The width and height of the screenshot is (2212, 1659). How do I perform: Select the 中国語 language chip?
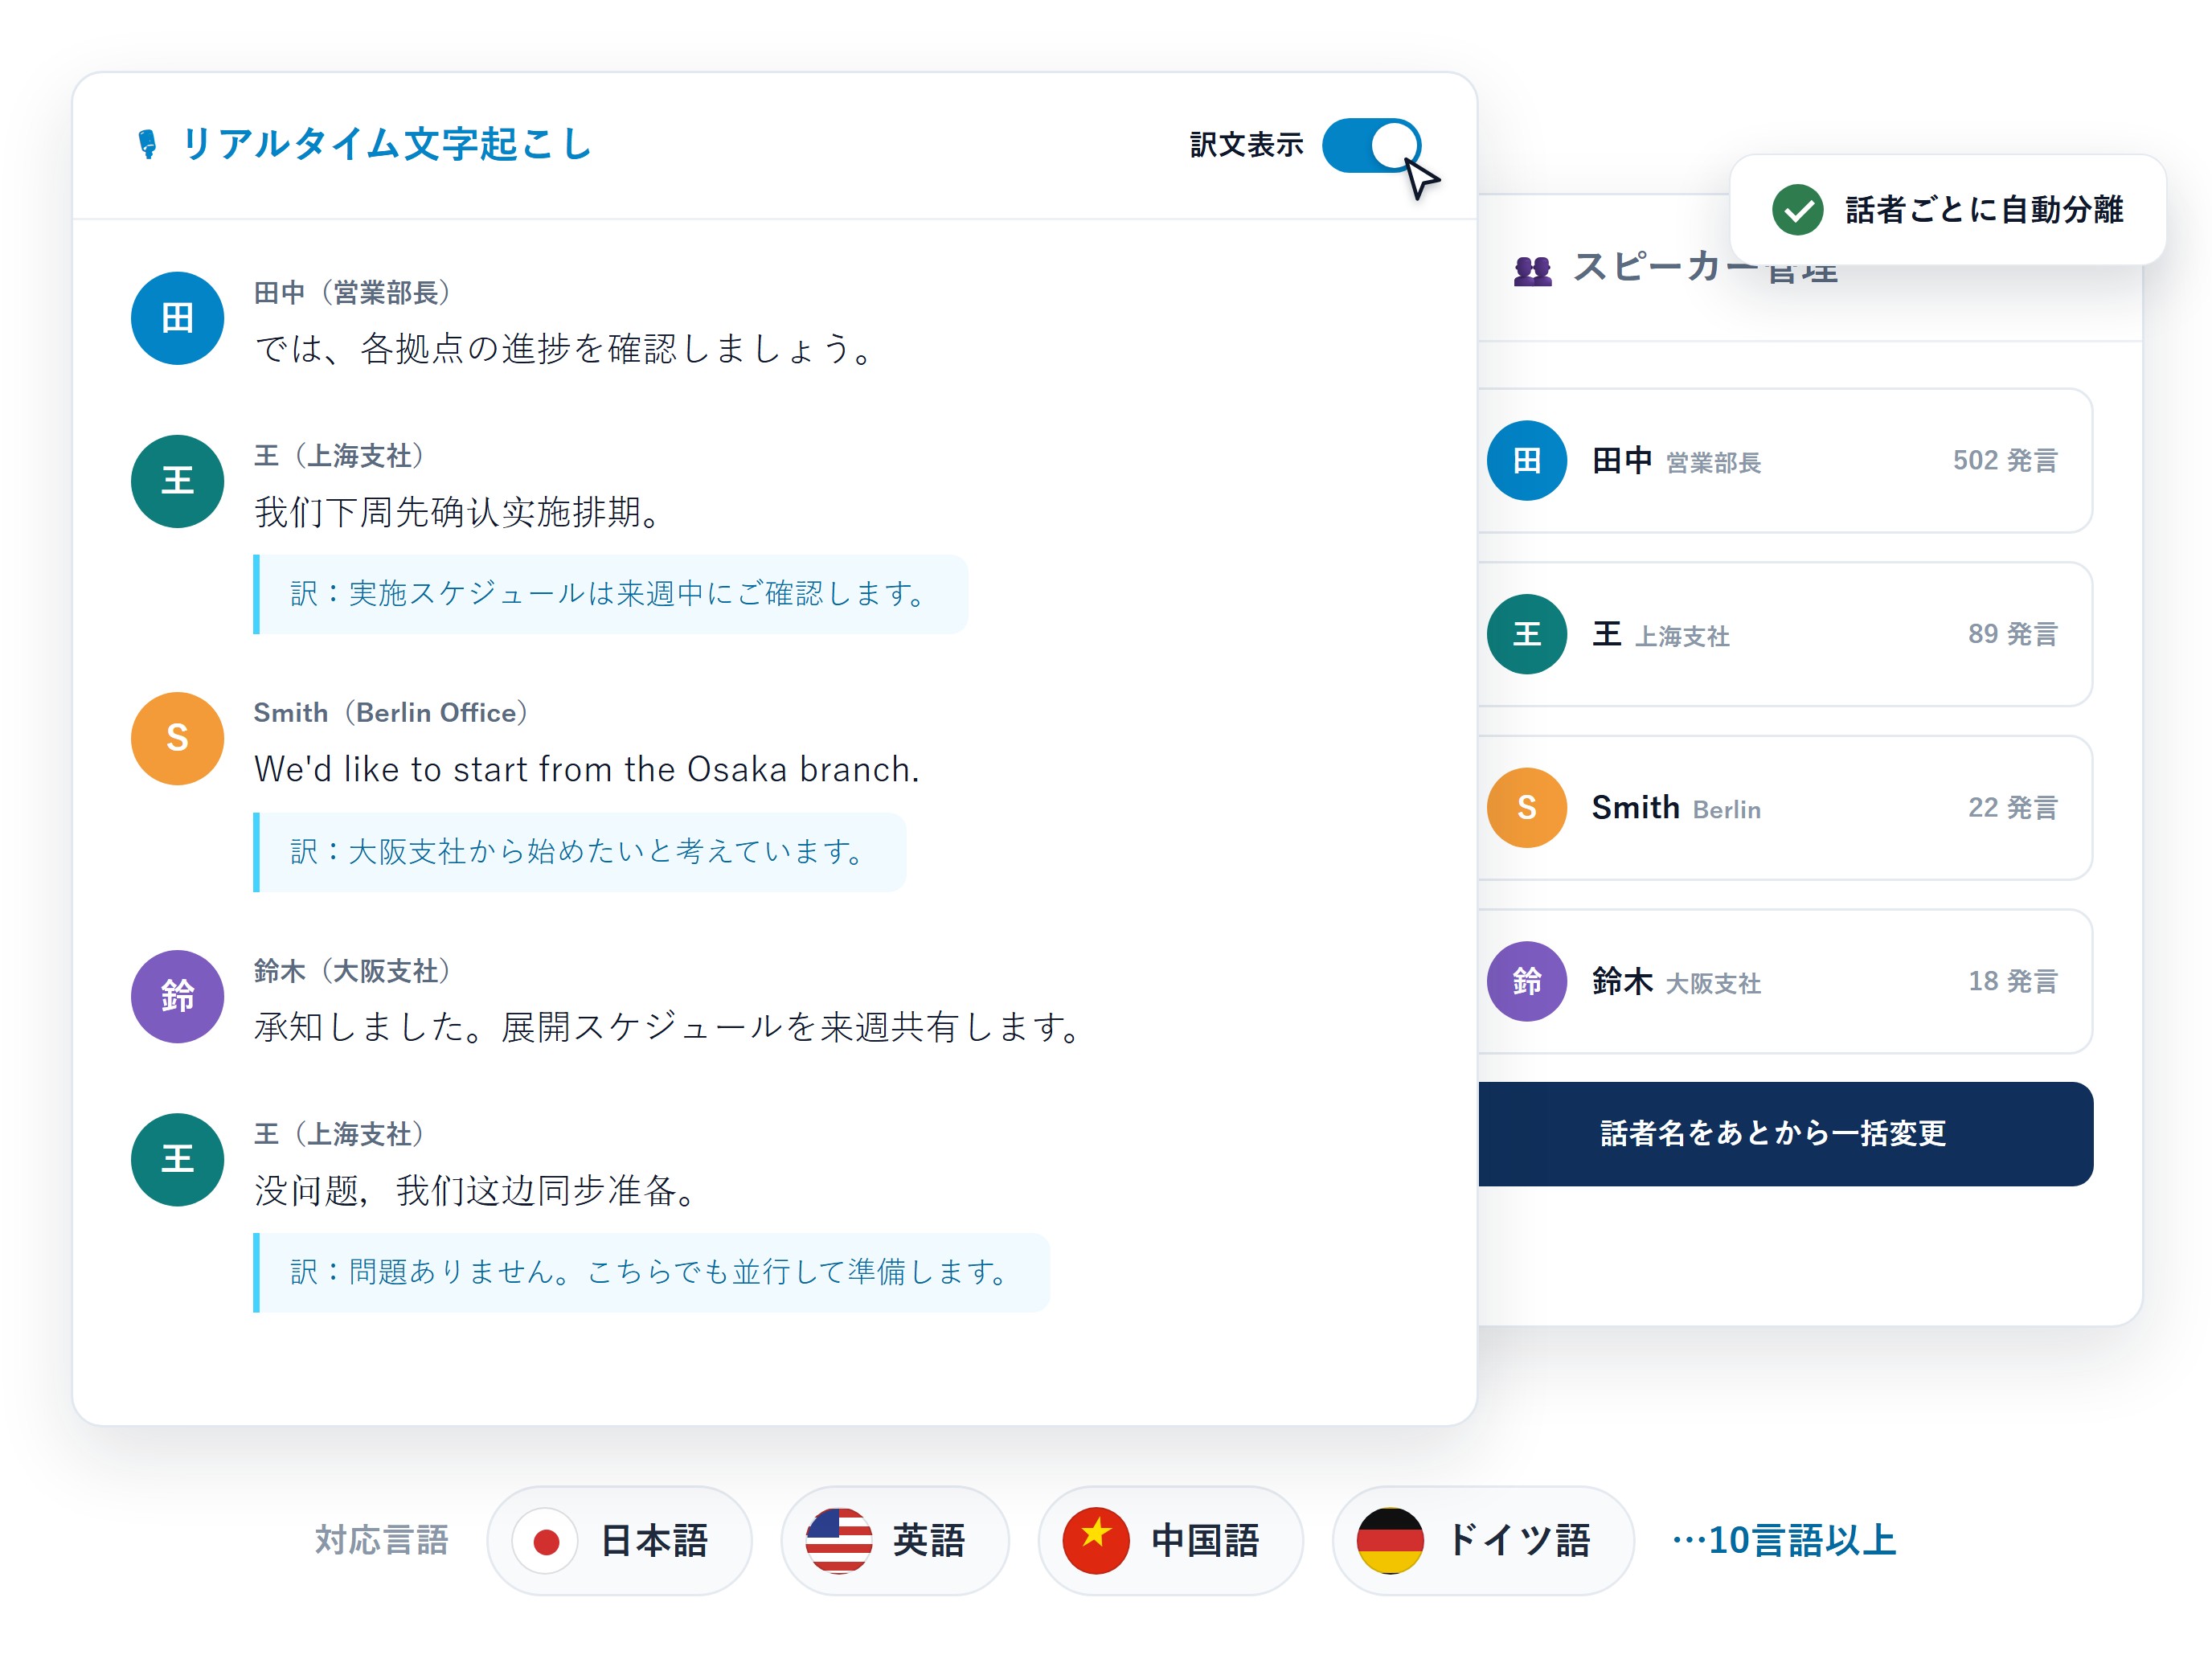(1170, 1541)
